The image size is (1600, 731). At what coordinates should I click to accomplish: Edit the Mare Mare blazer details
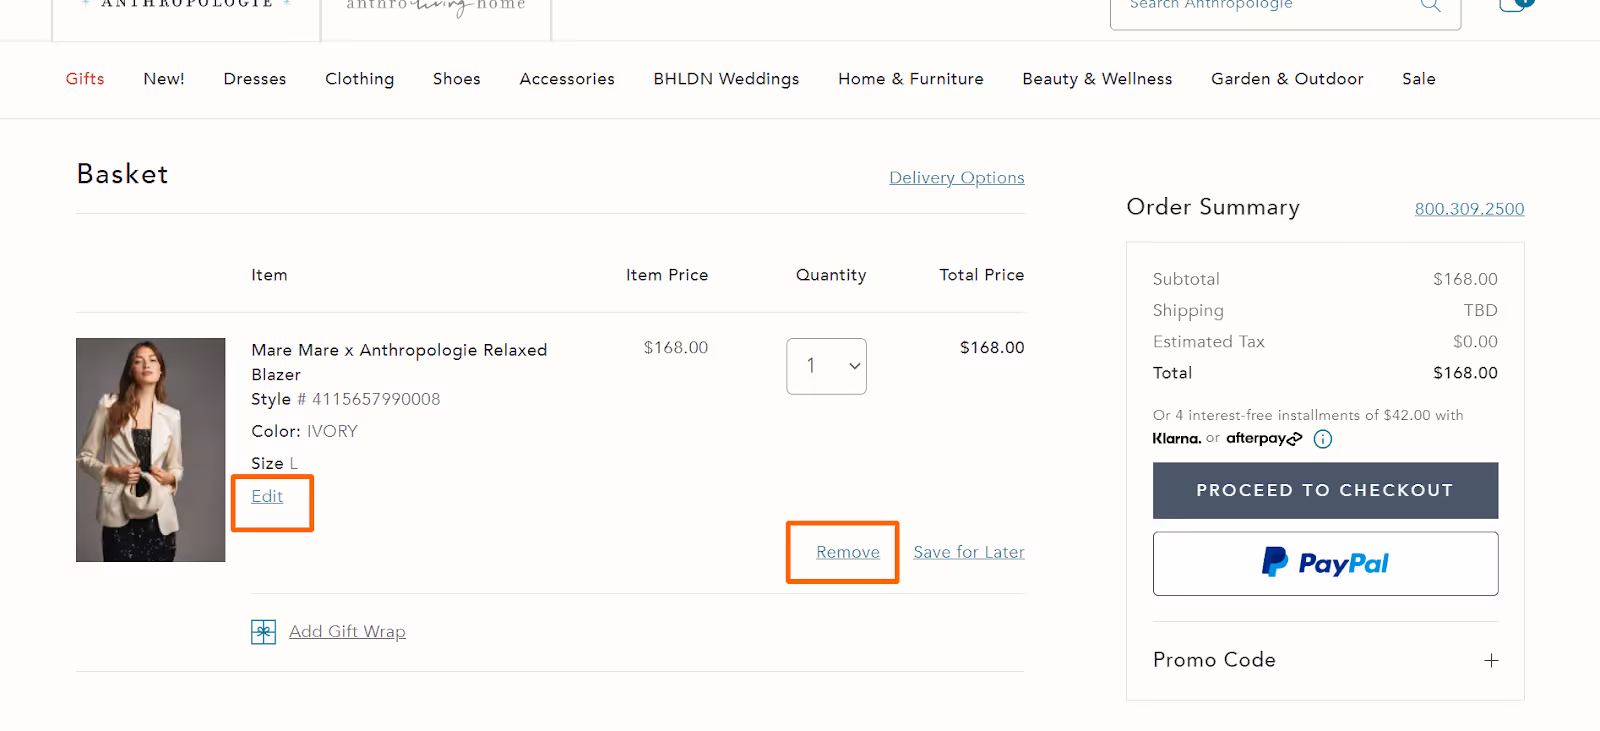click(266, 496)
